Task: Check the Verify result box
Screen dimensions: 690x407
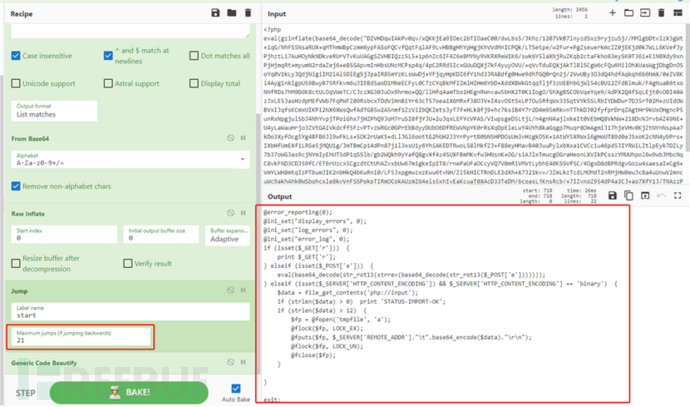Action: pyautogui.click(x=128, y=263)
